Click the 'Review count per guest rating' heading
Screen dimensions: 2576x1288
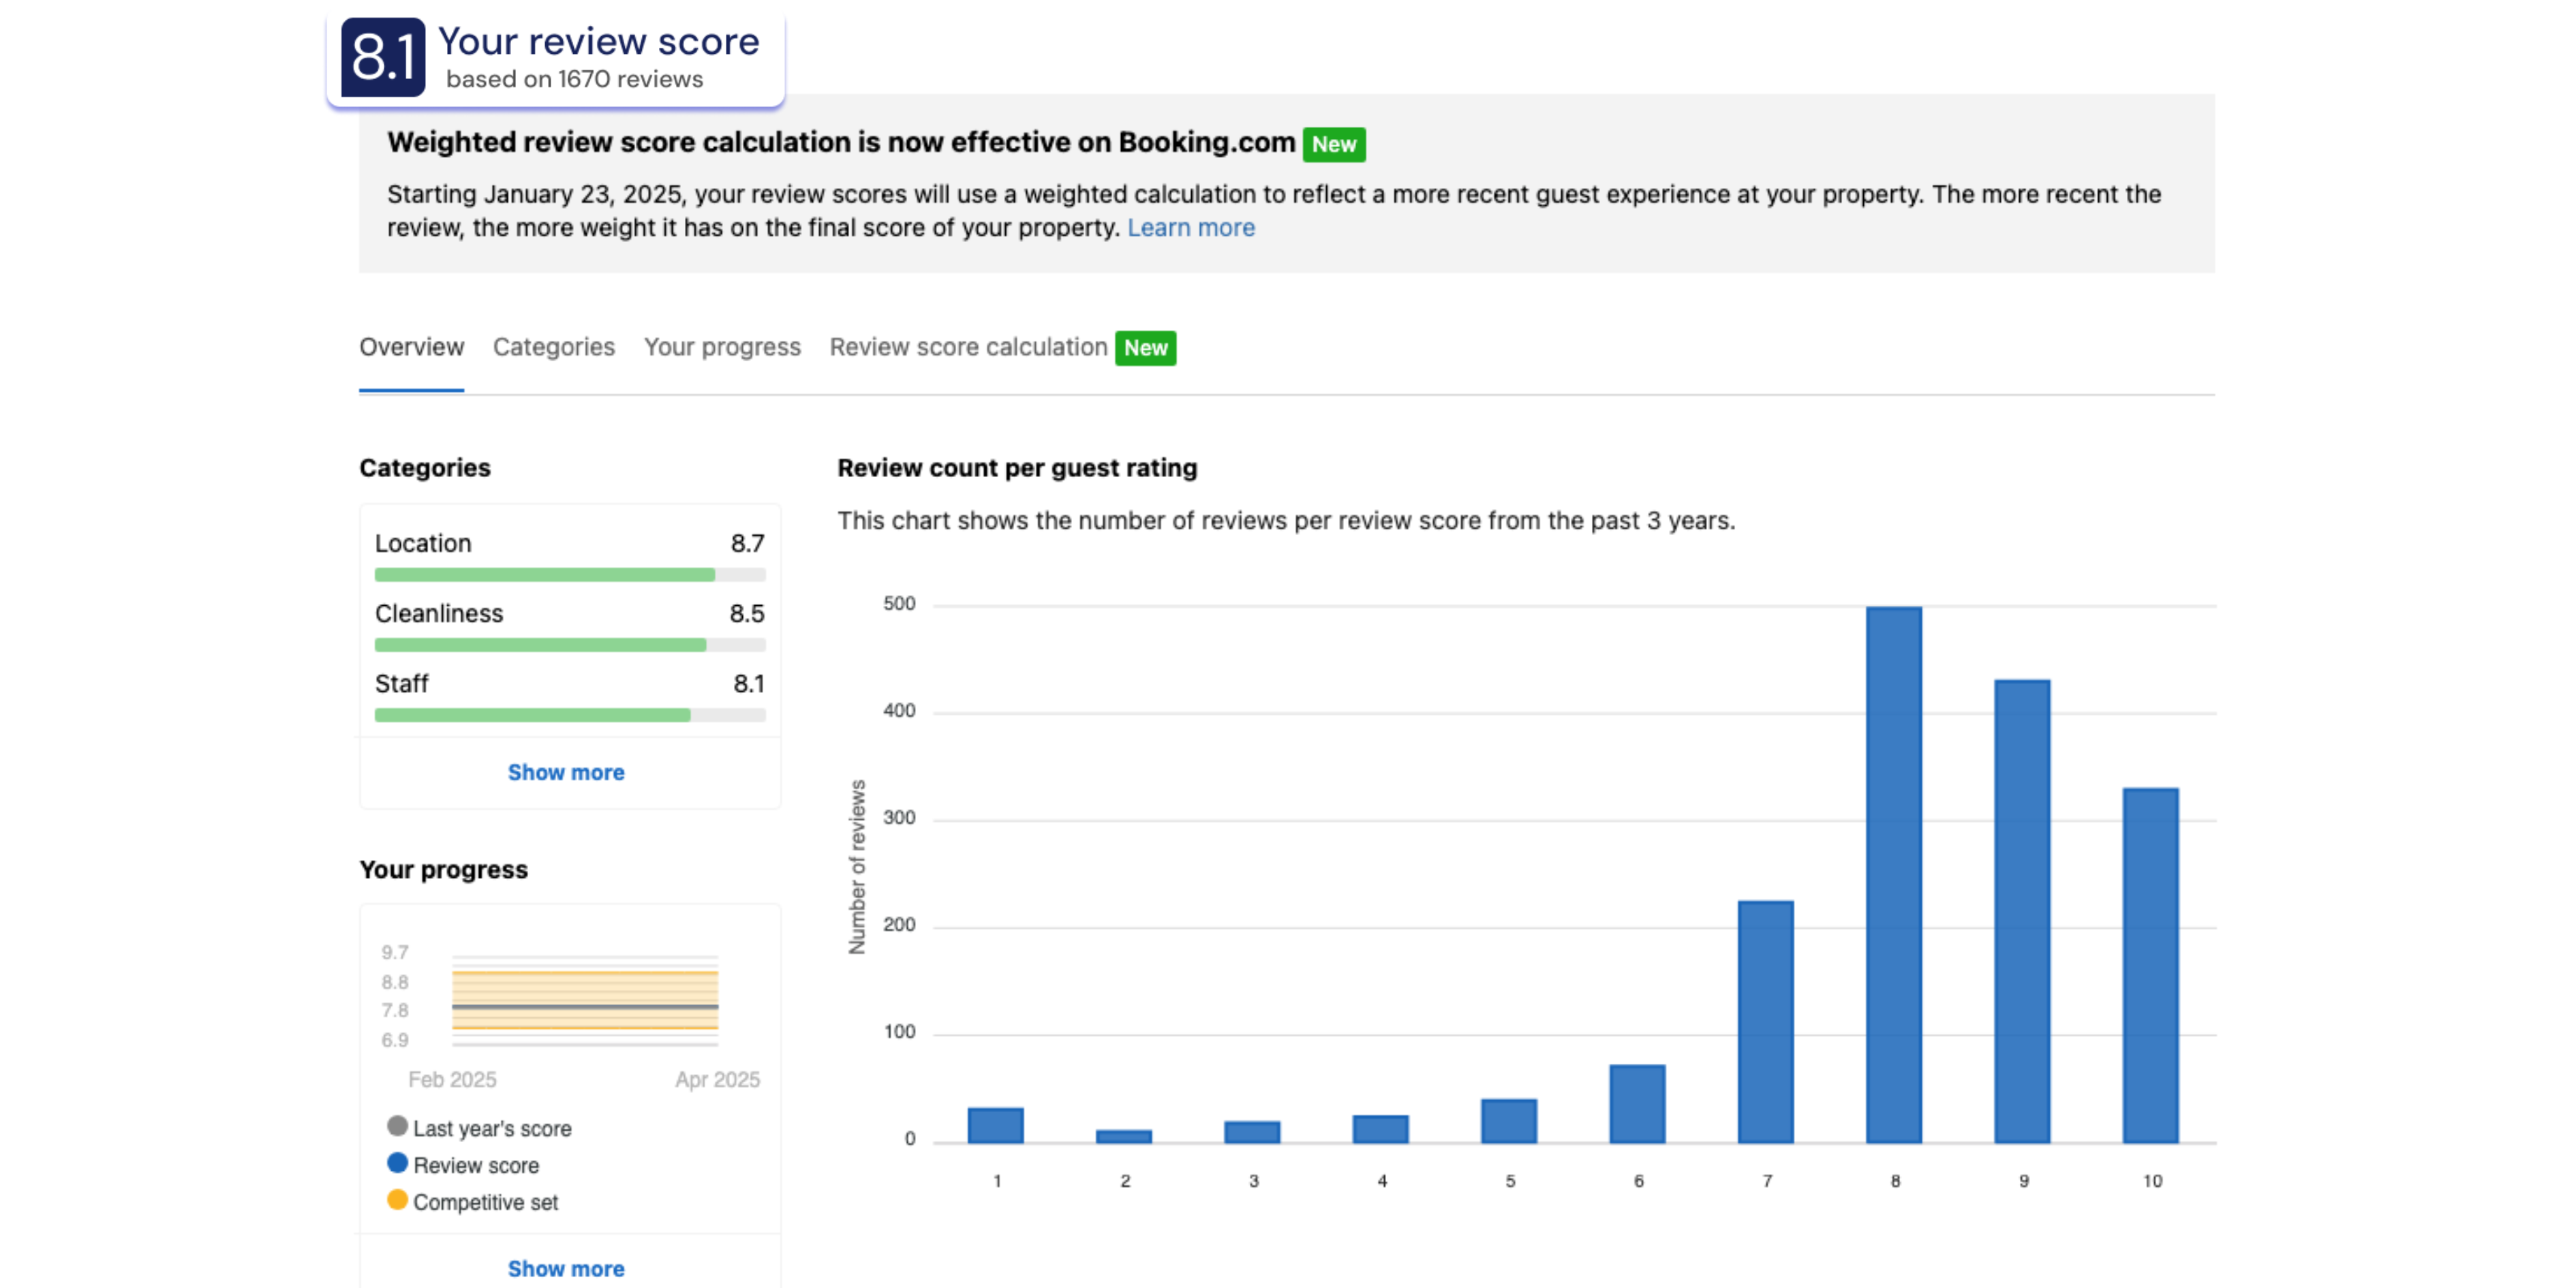[x=1017, y=468]
